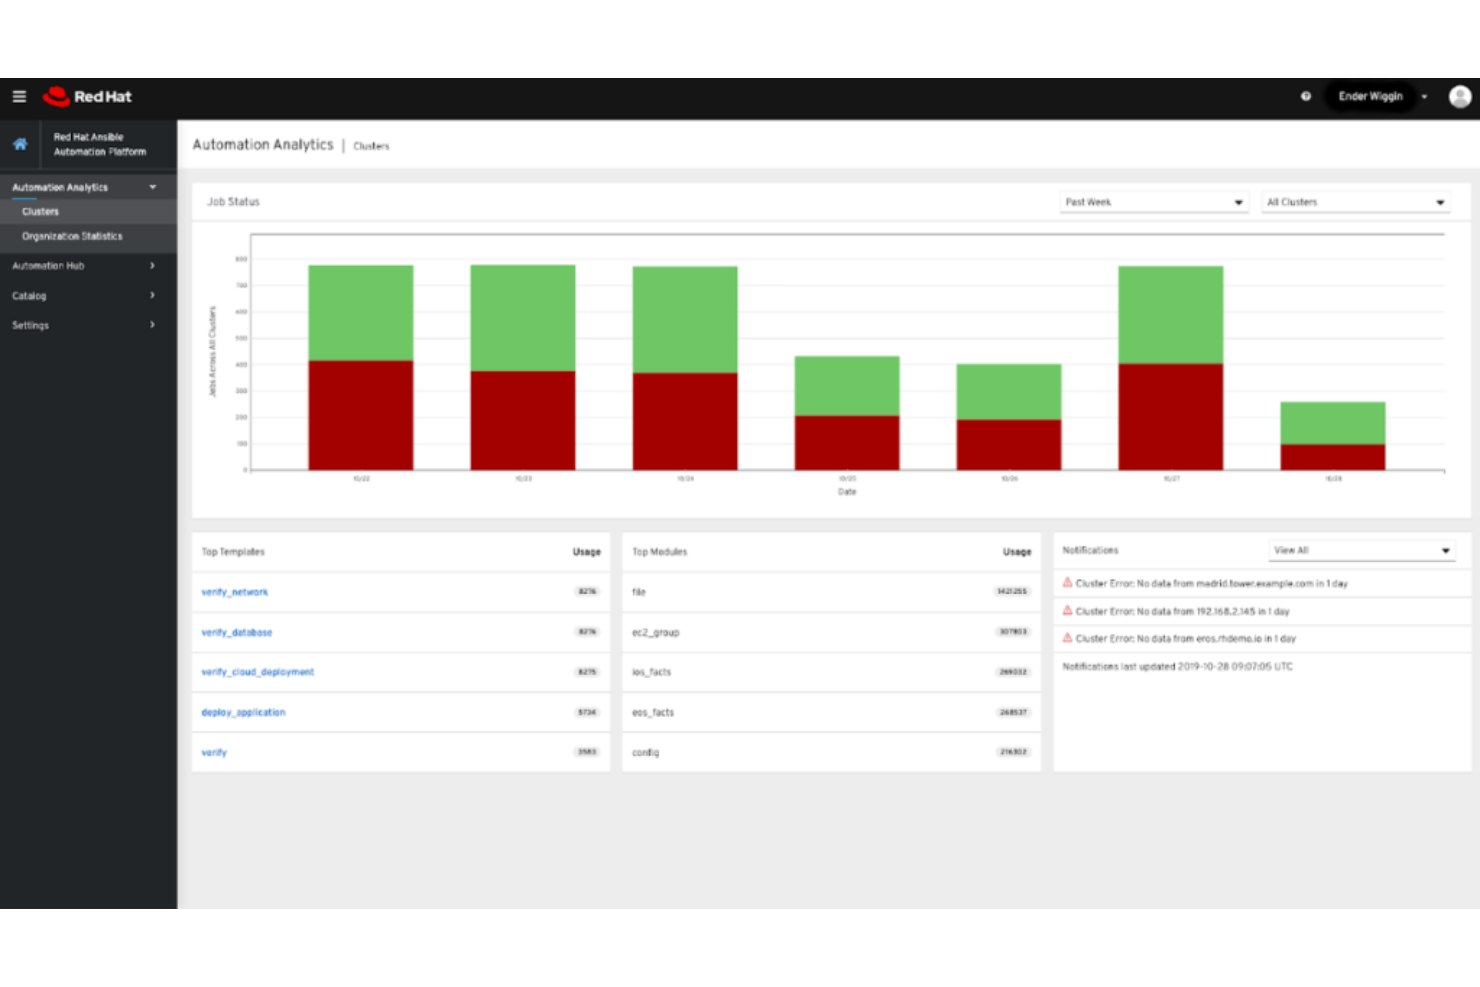
Task: Click the usage count badge for verify_network
Action: [587, 592]
